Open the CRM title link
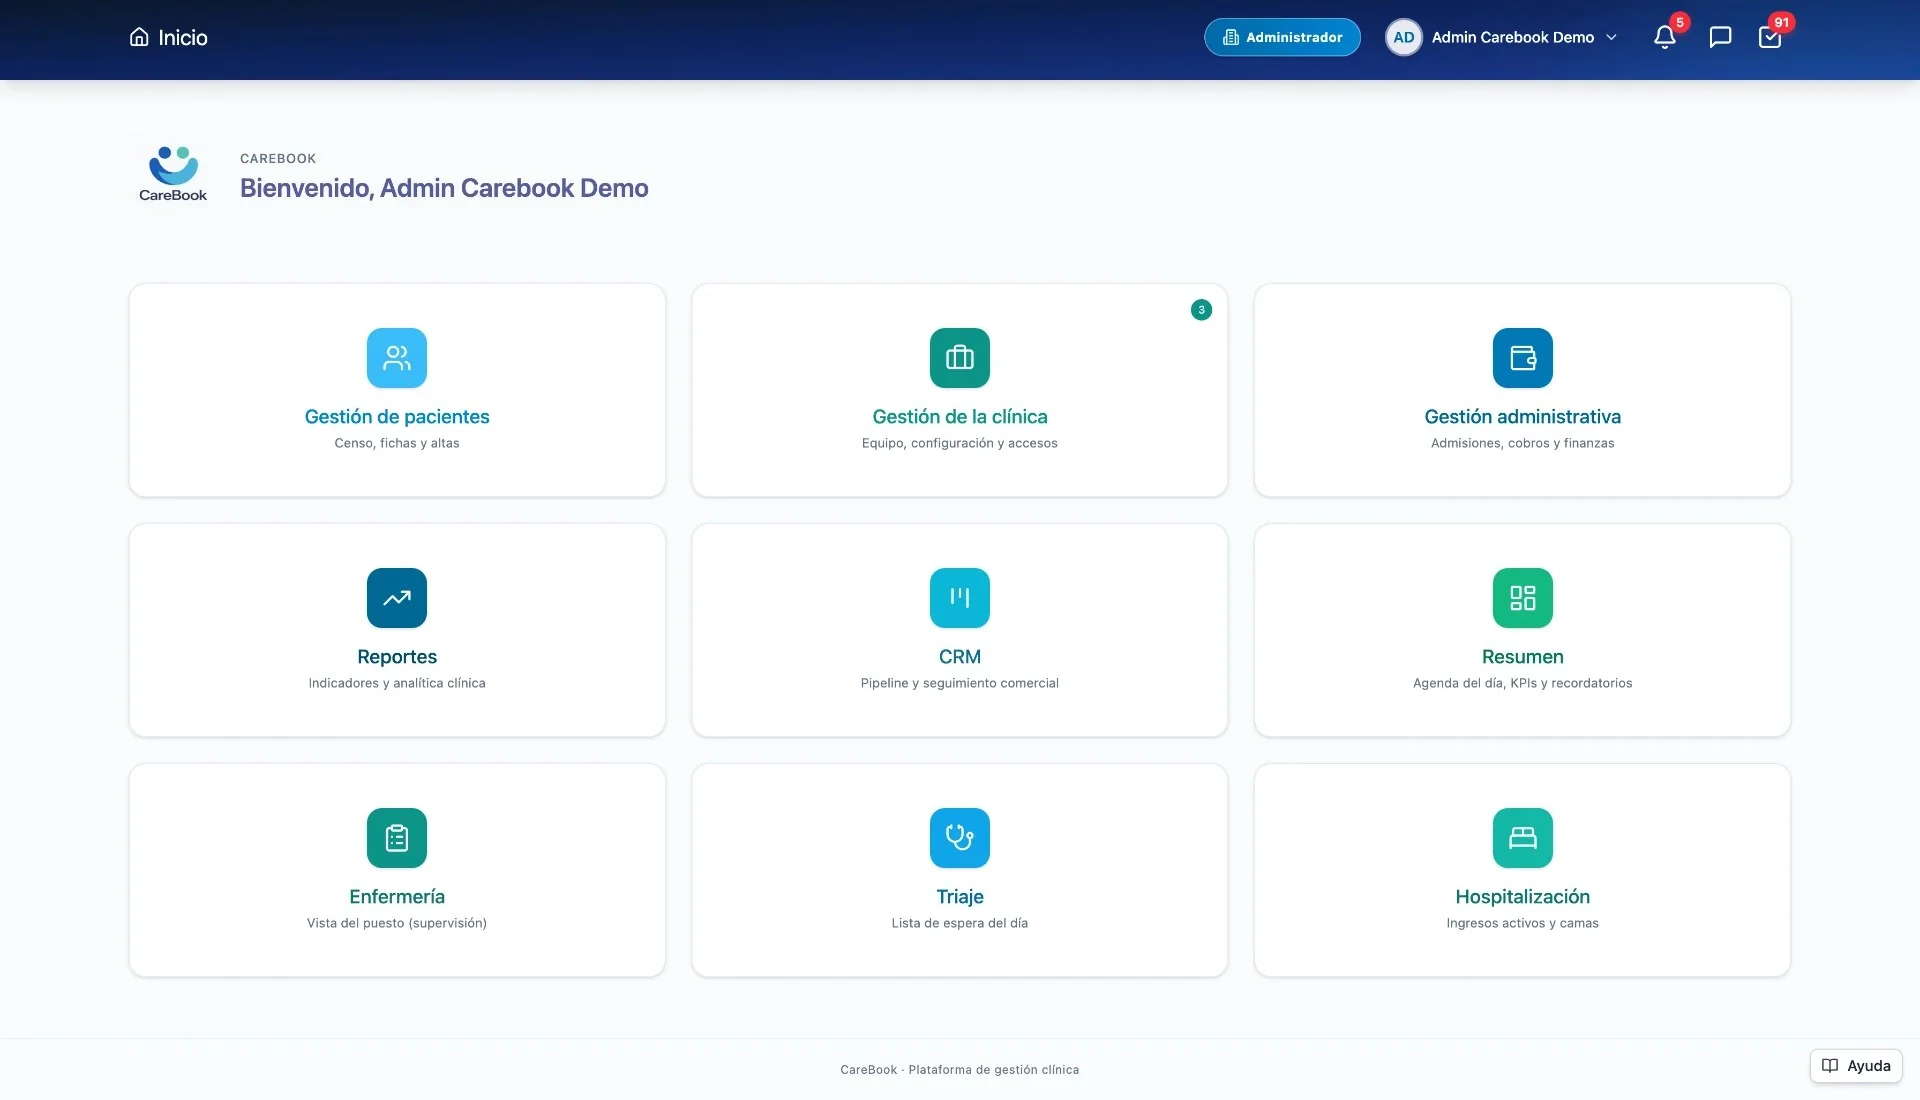 960,656
